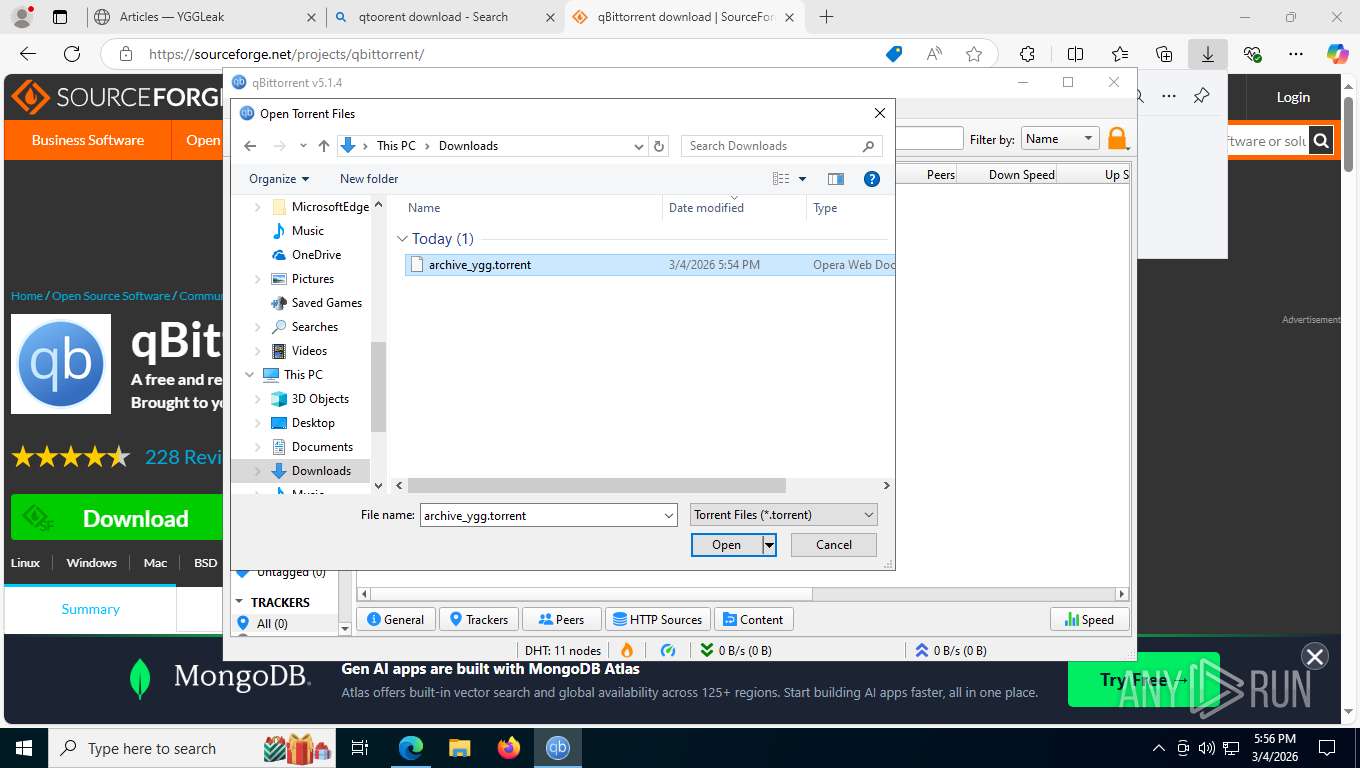The width and height of the screenshot is (1360, 768).
Task: Open the view options dropdown arrow
Action: [802, 179]
